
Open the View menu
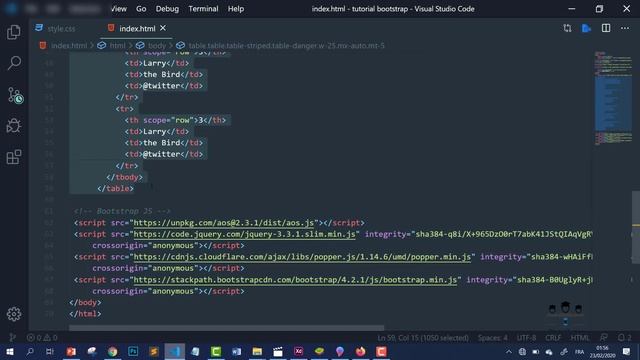[119, 9]
